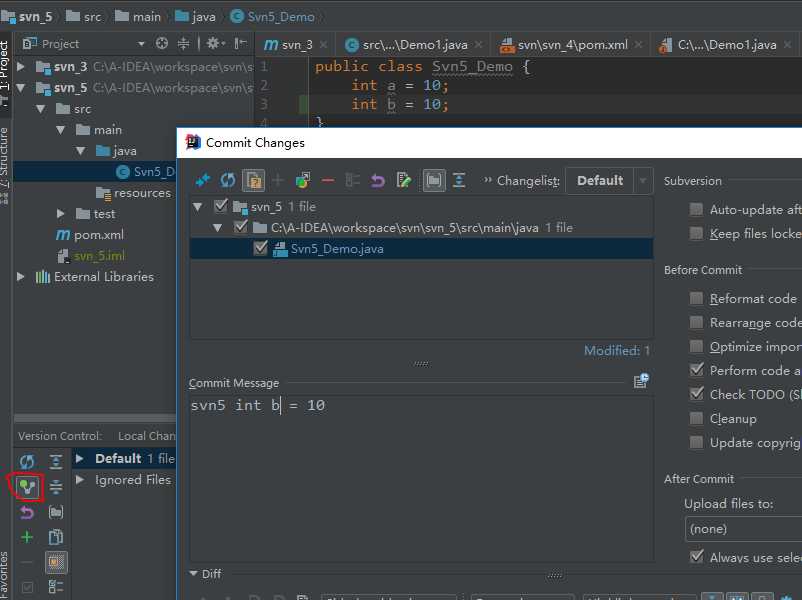Toggle Group by Directory in Version Control panel

(56, 512)
